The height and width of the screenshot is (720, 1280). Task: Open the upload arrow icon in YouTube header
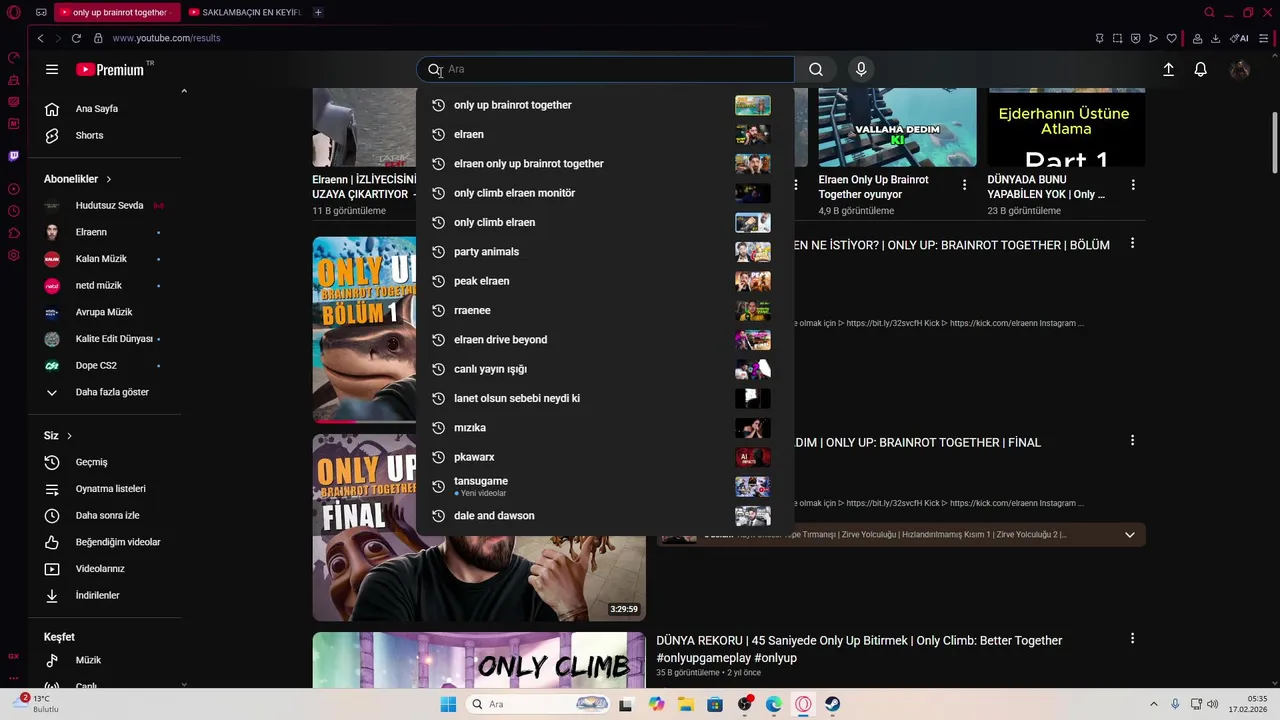coord(1168,69)
